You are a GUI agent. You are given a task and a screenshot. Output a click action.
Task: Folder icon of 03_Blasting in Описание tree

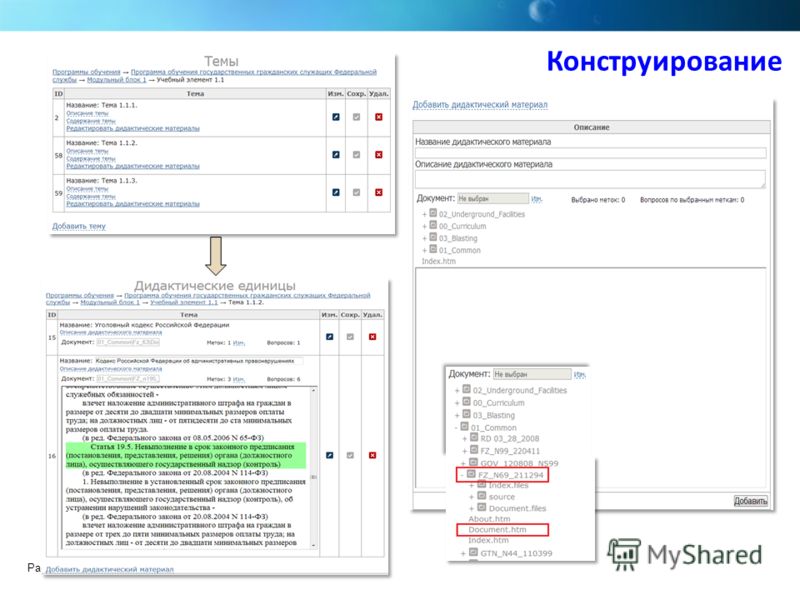(x=433, y=237)
